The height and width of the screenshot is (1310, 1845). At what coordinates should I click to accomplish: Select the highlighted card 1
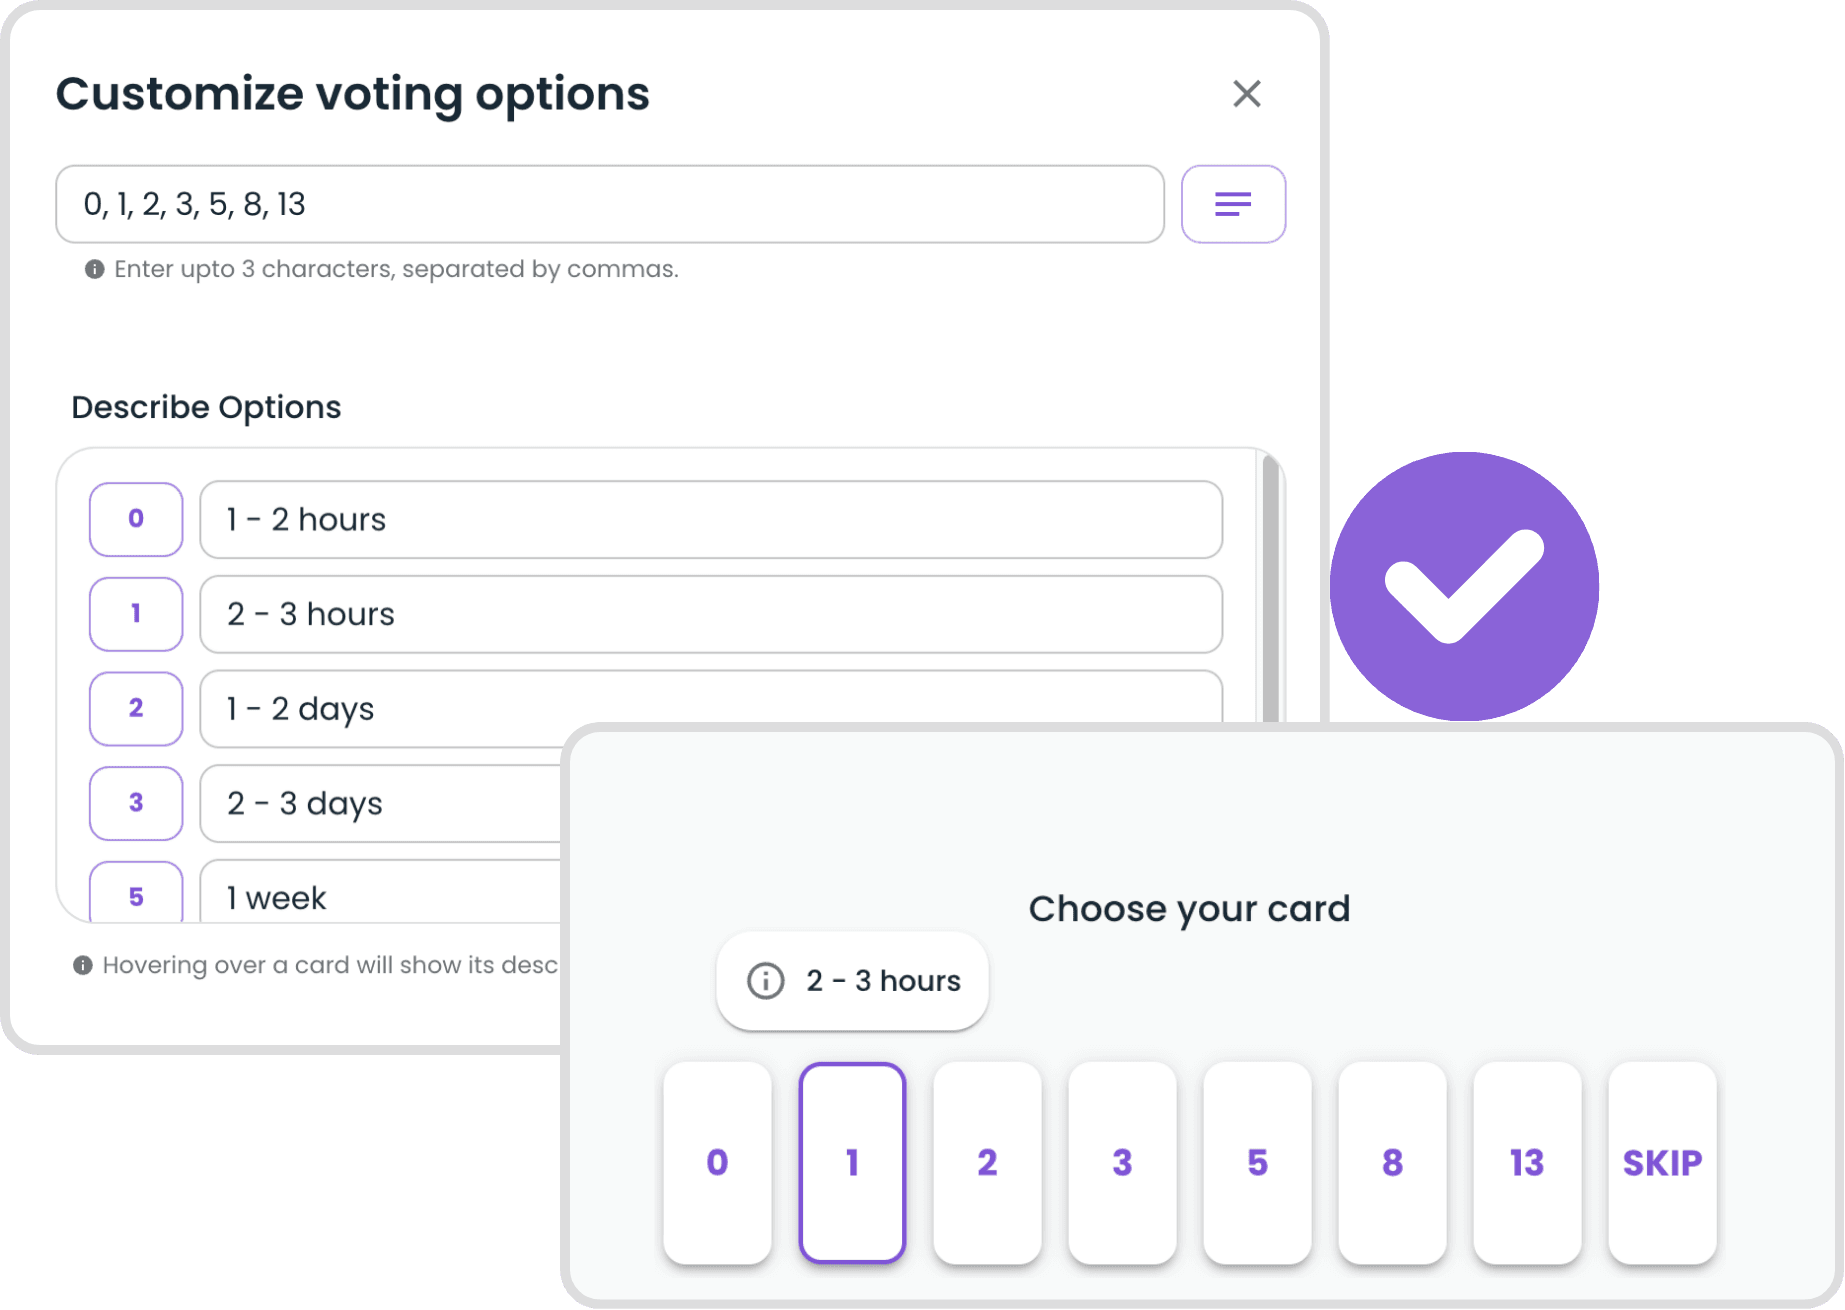[x=852, y=1162]
